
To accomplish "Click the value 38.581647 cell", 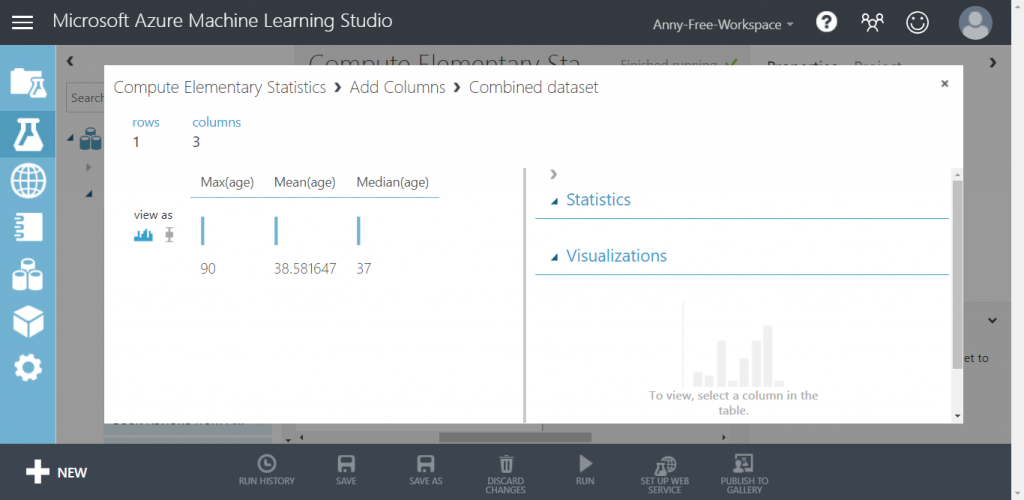I will (x=305, y=268).
